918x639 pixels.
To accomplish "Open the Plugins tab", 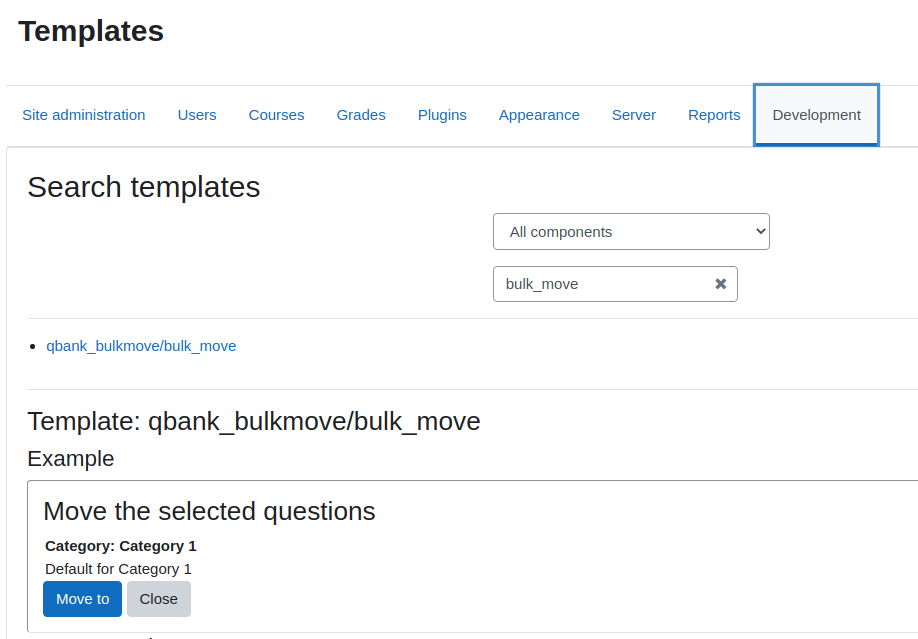I will pyautogui.click(x=442, y=115).
